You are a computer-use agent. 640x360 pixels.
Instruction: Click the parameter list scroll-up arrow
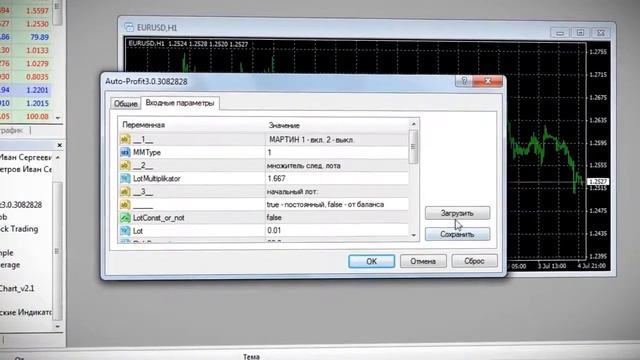pyautogui.click(x=413, y=124)
